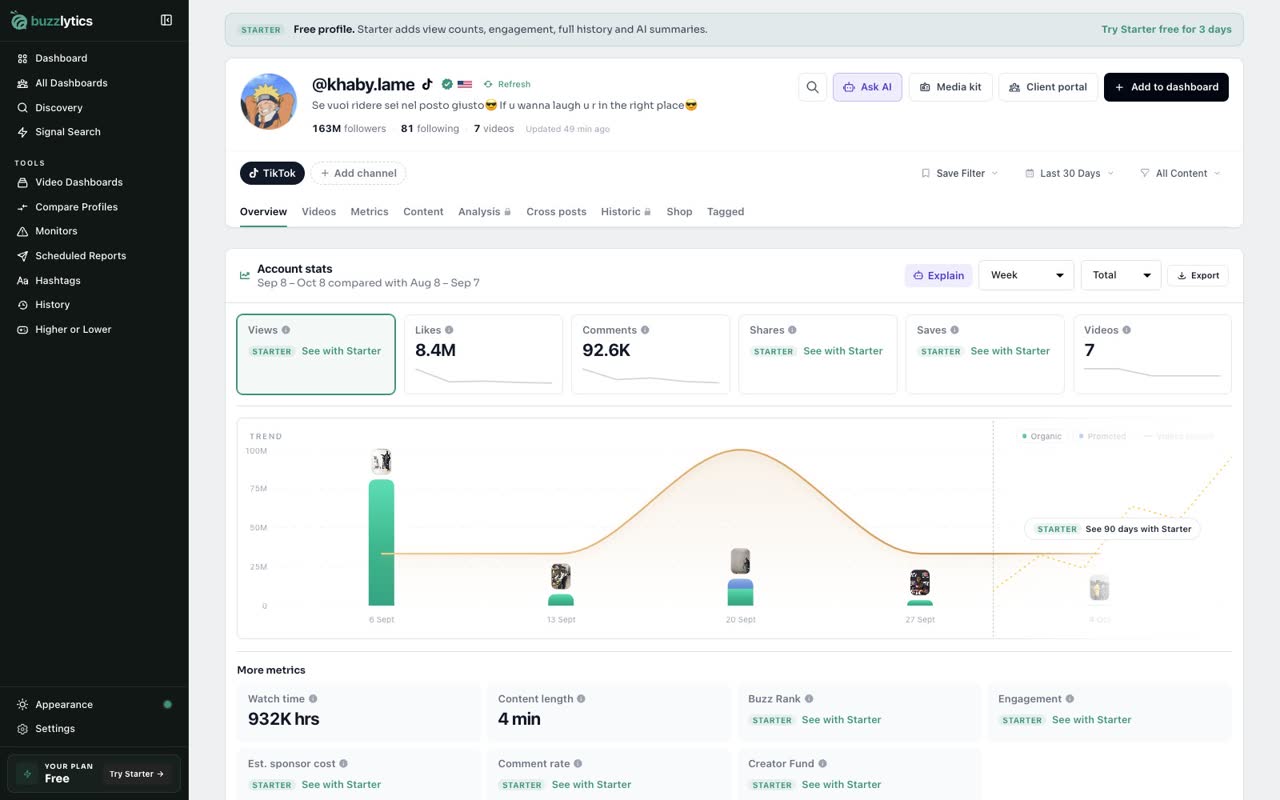Click the info icon beside Saves

[955, 330]
